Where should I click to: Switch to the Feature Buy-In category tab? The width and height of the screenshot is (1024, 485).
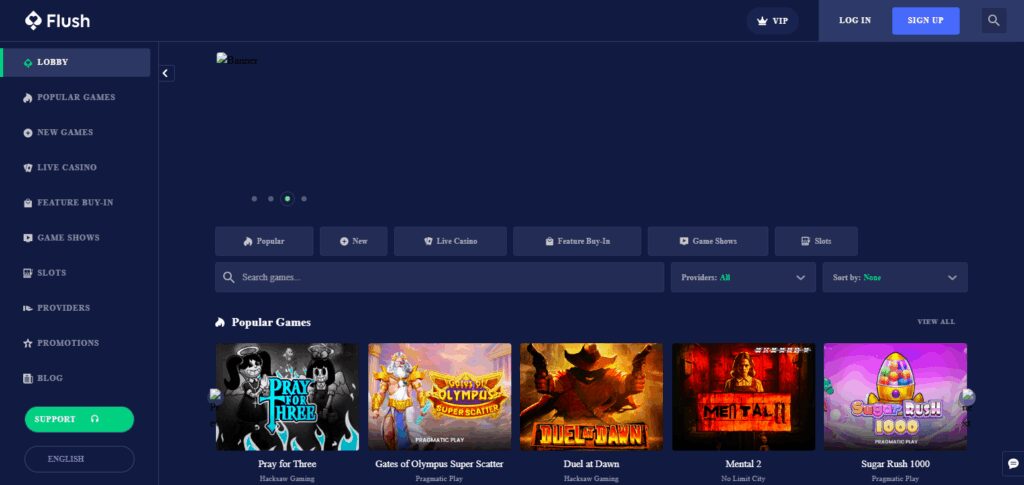[577, 241]
